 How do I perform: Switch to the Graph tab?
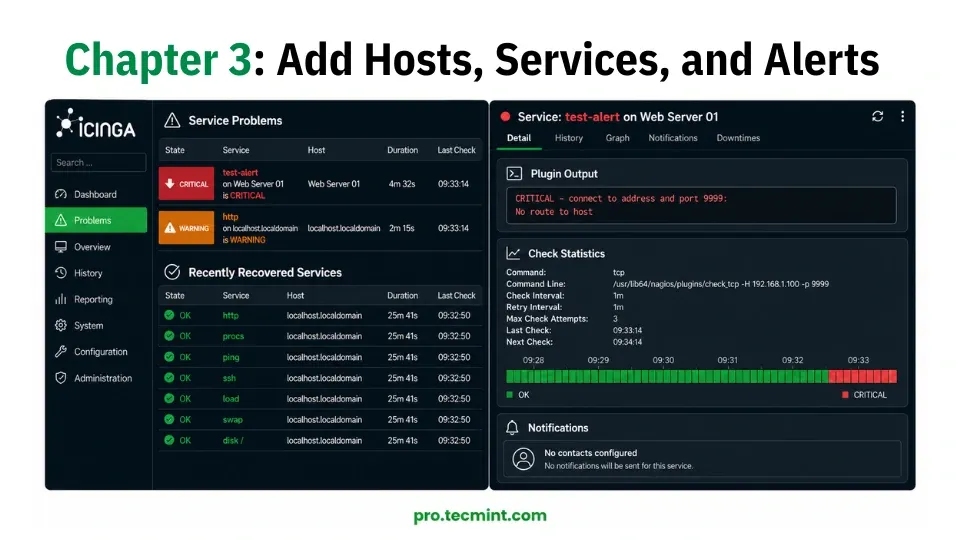tap(617, 138)
